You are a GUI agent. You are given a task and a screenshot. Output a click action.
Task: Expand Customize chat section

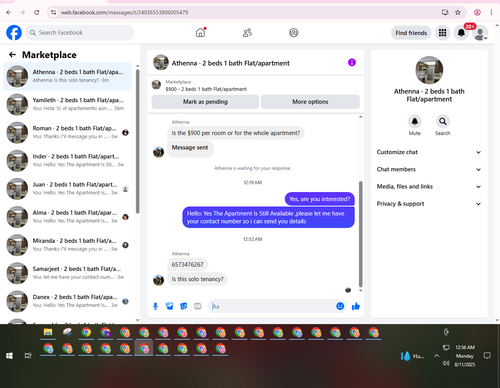[x=429, y=152]
